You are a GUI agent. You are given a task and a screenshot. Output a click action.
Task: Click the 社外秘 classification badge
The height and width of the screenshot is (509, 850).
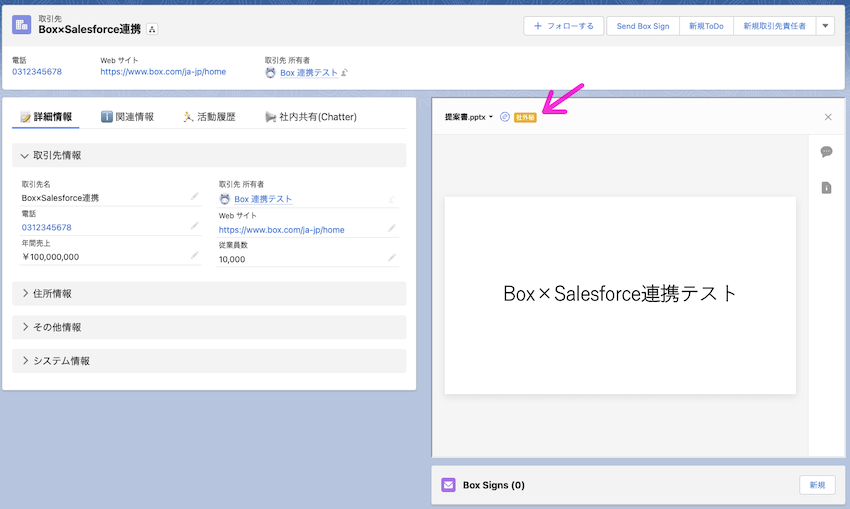click(x=525, y=118)
